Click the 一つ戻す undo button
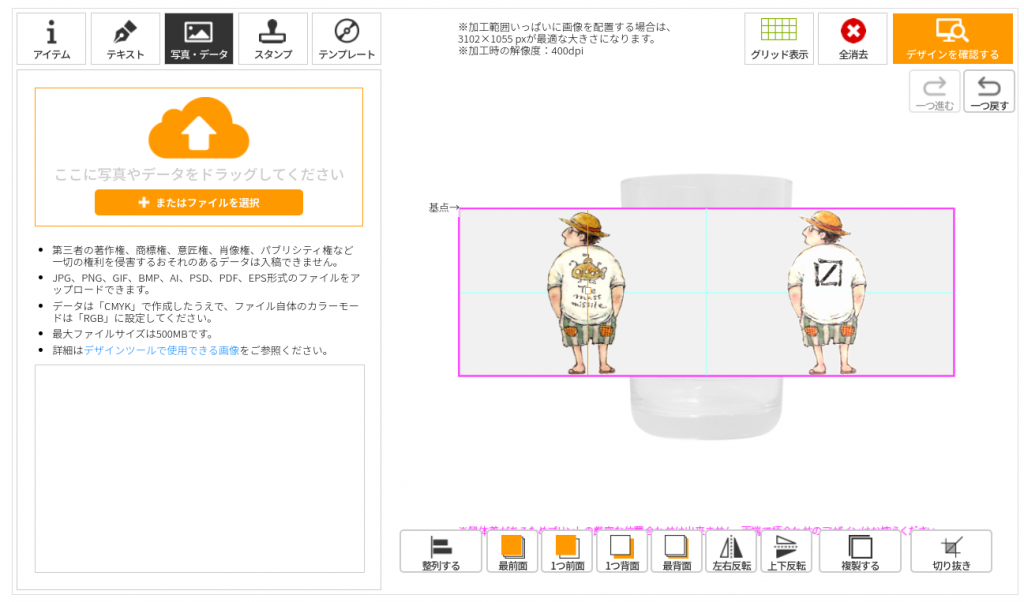 click(989, 92)
